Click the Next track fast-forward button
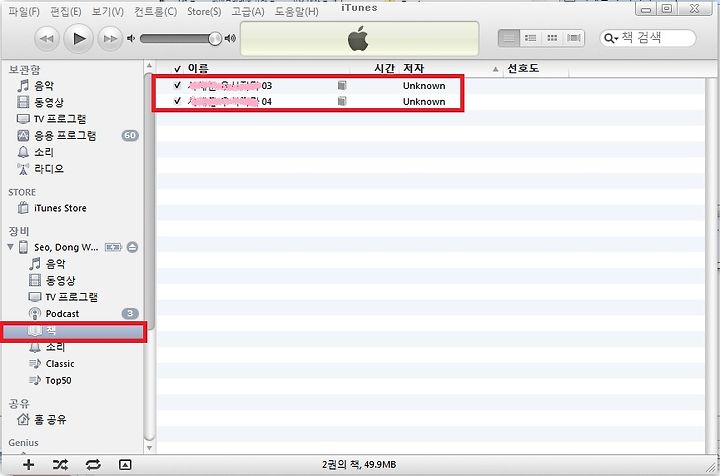 coord(110,39)
